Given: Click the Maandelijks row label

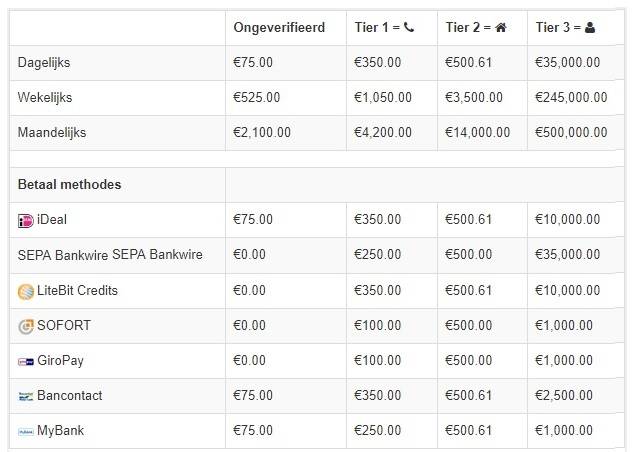Looking at the screenshot, I should (x=51, y=132).
